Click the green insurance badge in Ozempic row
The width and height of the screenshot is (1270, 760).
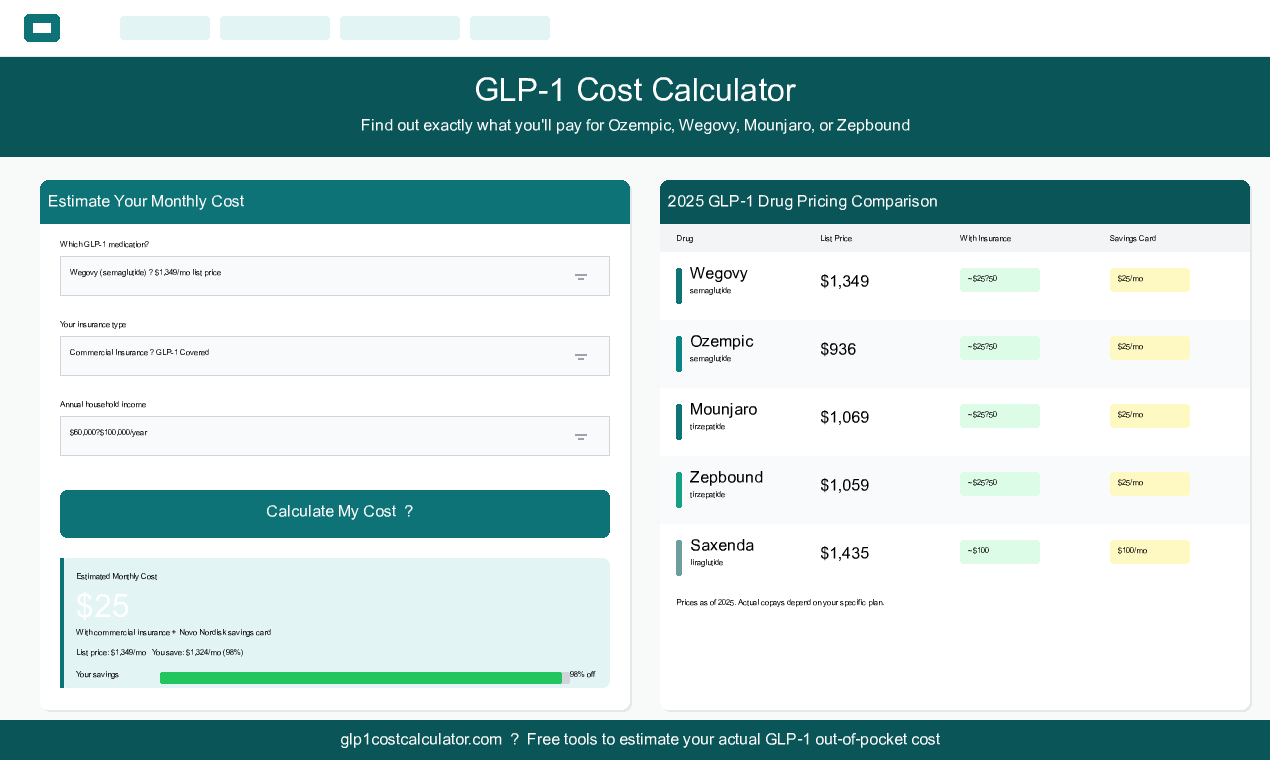tap(1000, 348)
